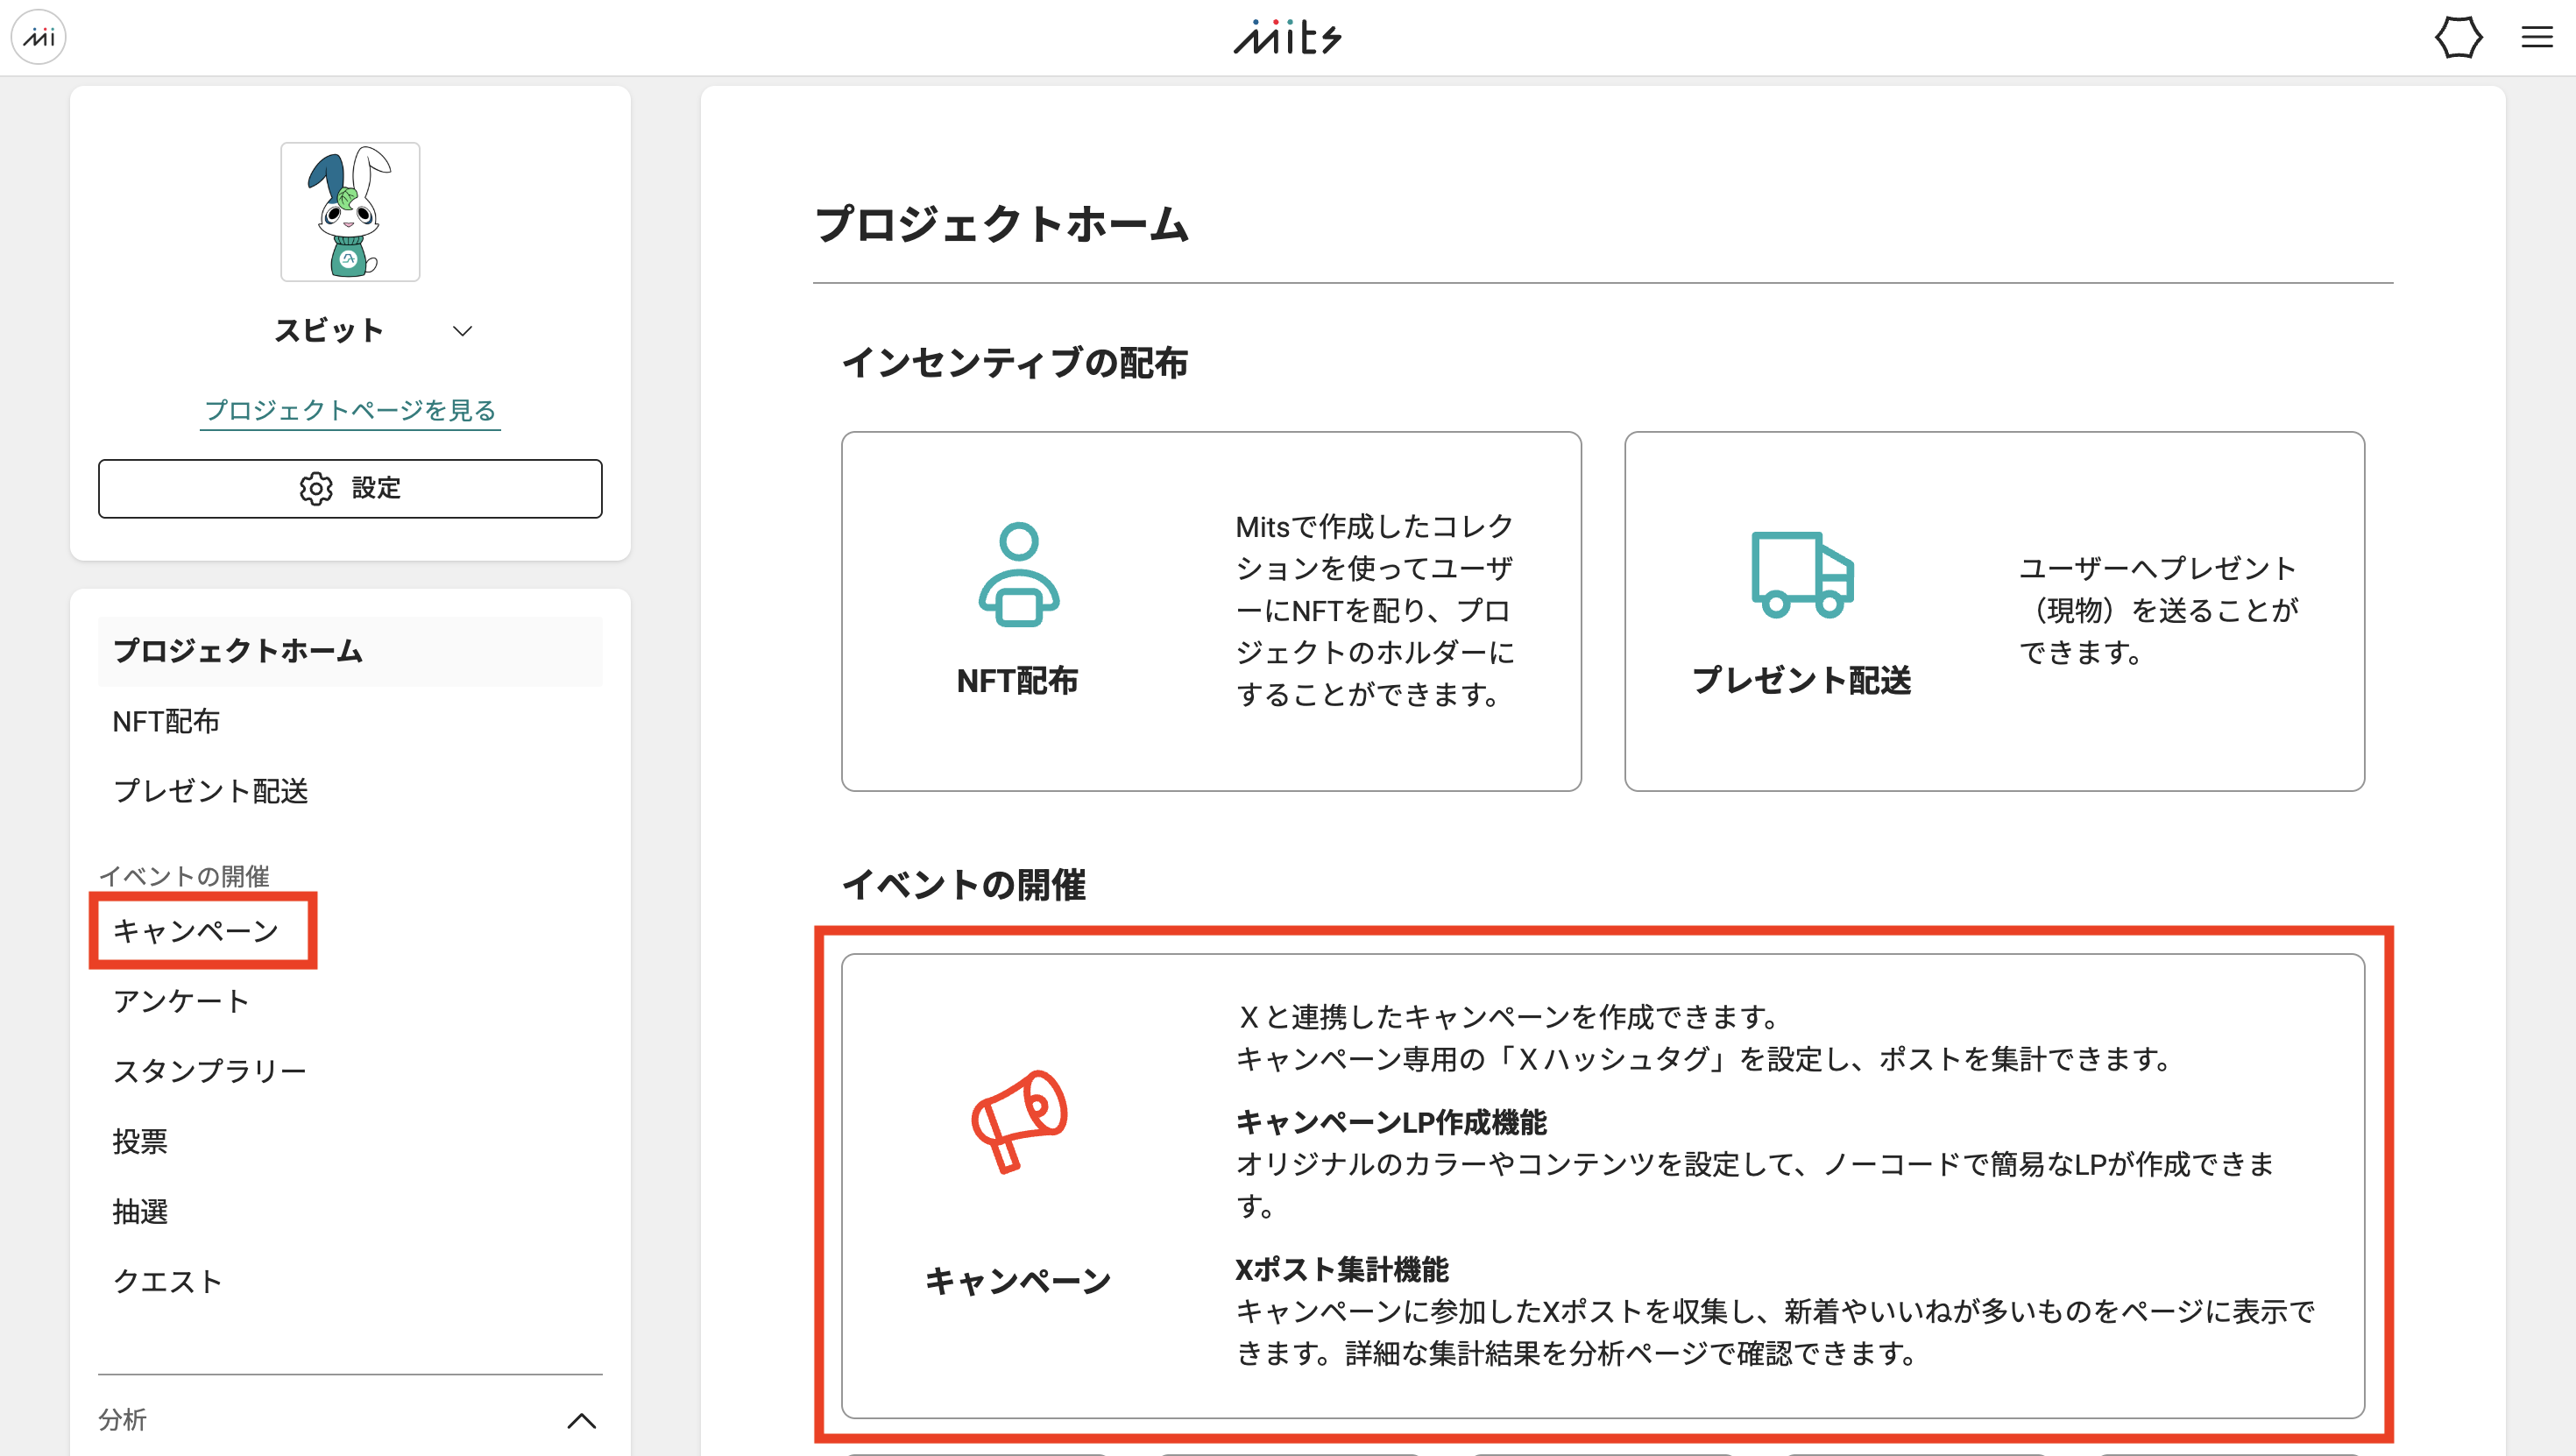Open the hamburger menu
Viewport: 2576px width, 1456px height.
(2537, 38)
